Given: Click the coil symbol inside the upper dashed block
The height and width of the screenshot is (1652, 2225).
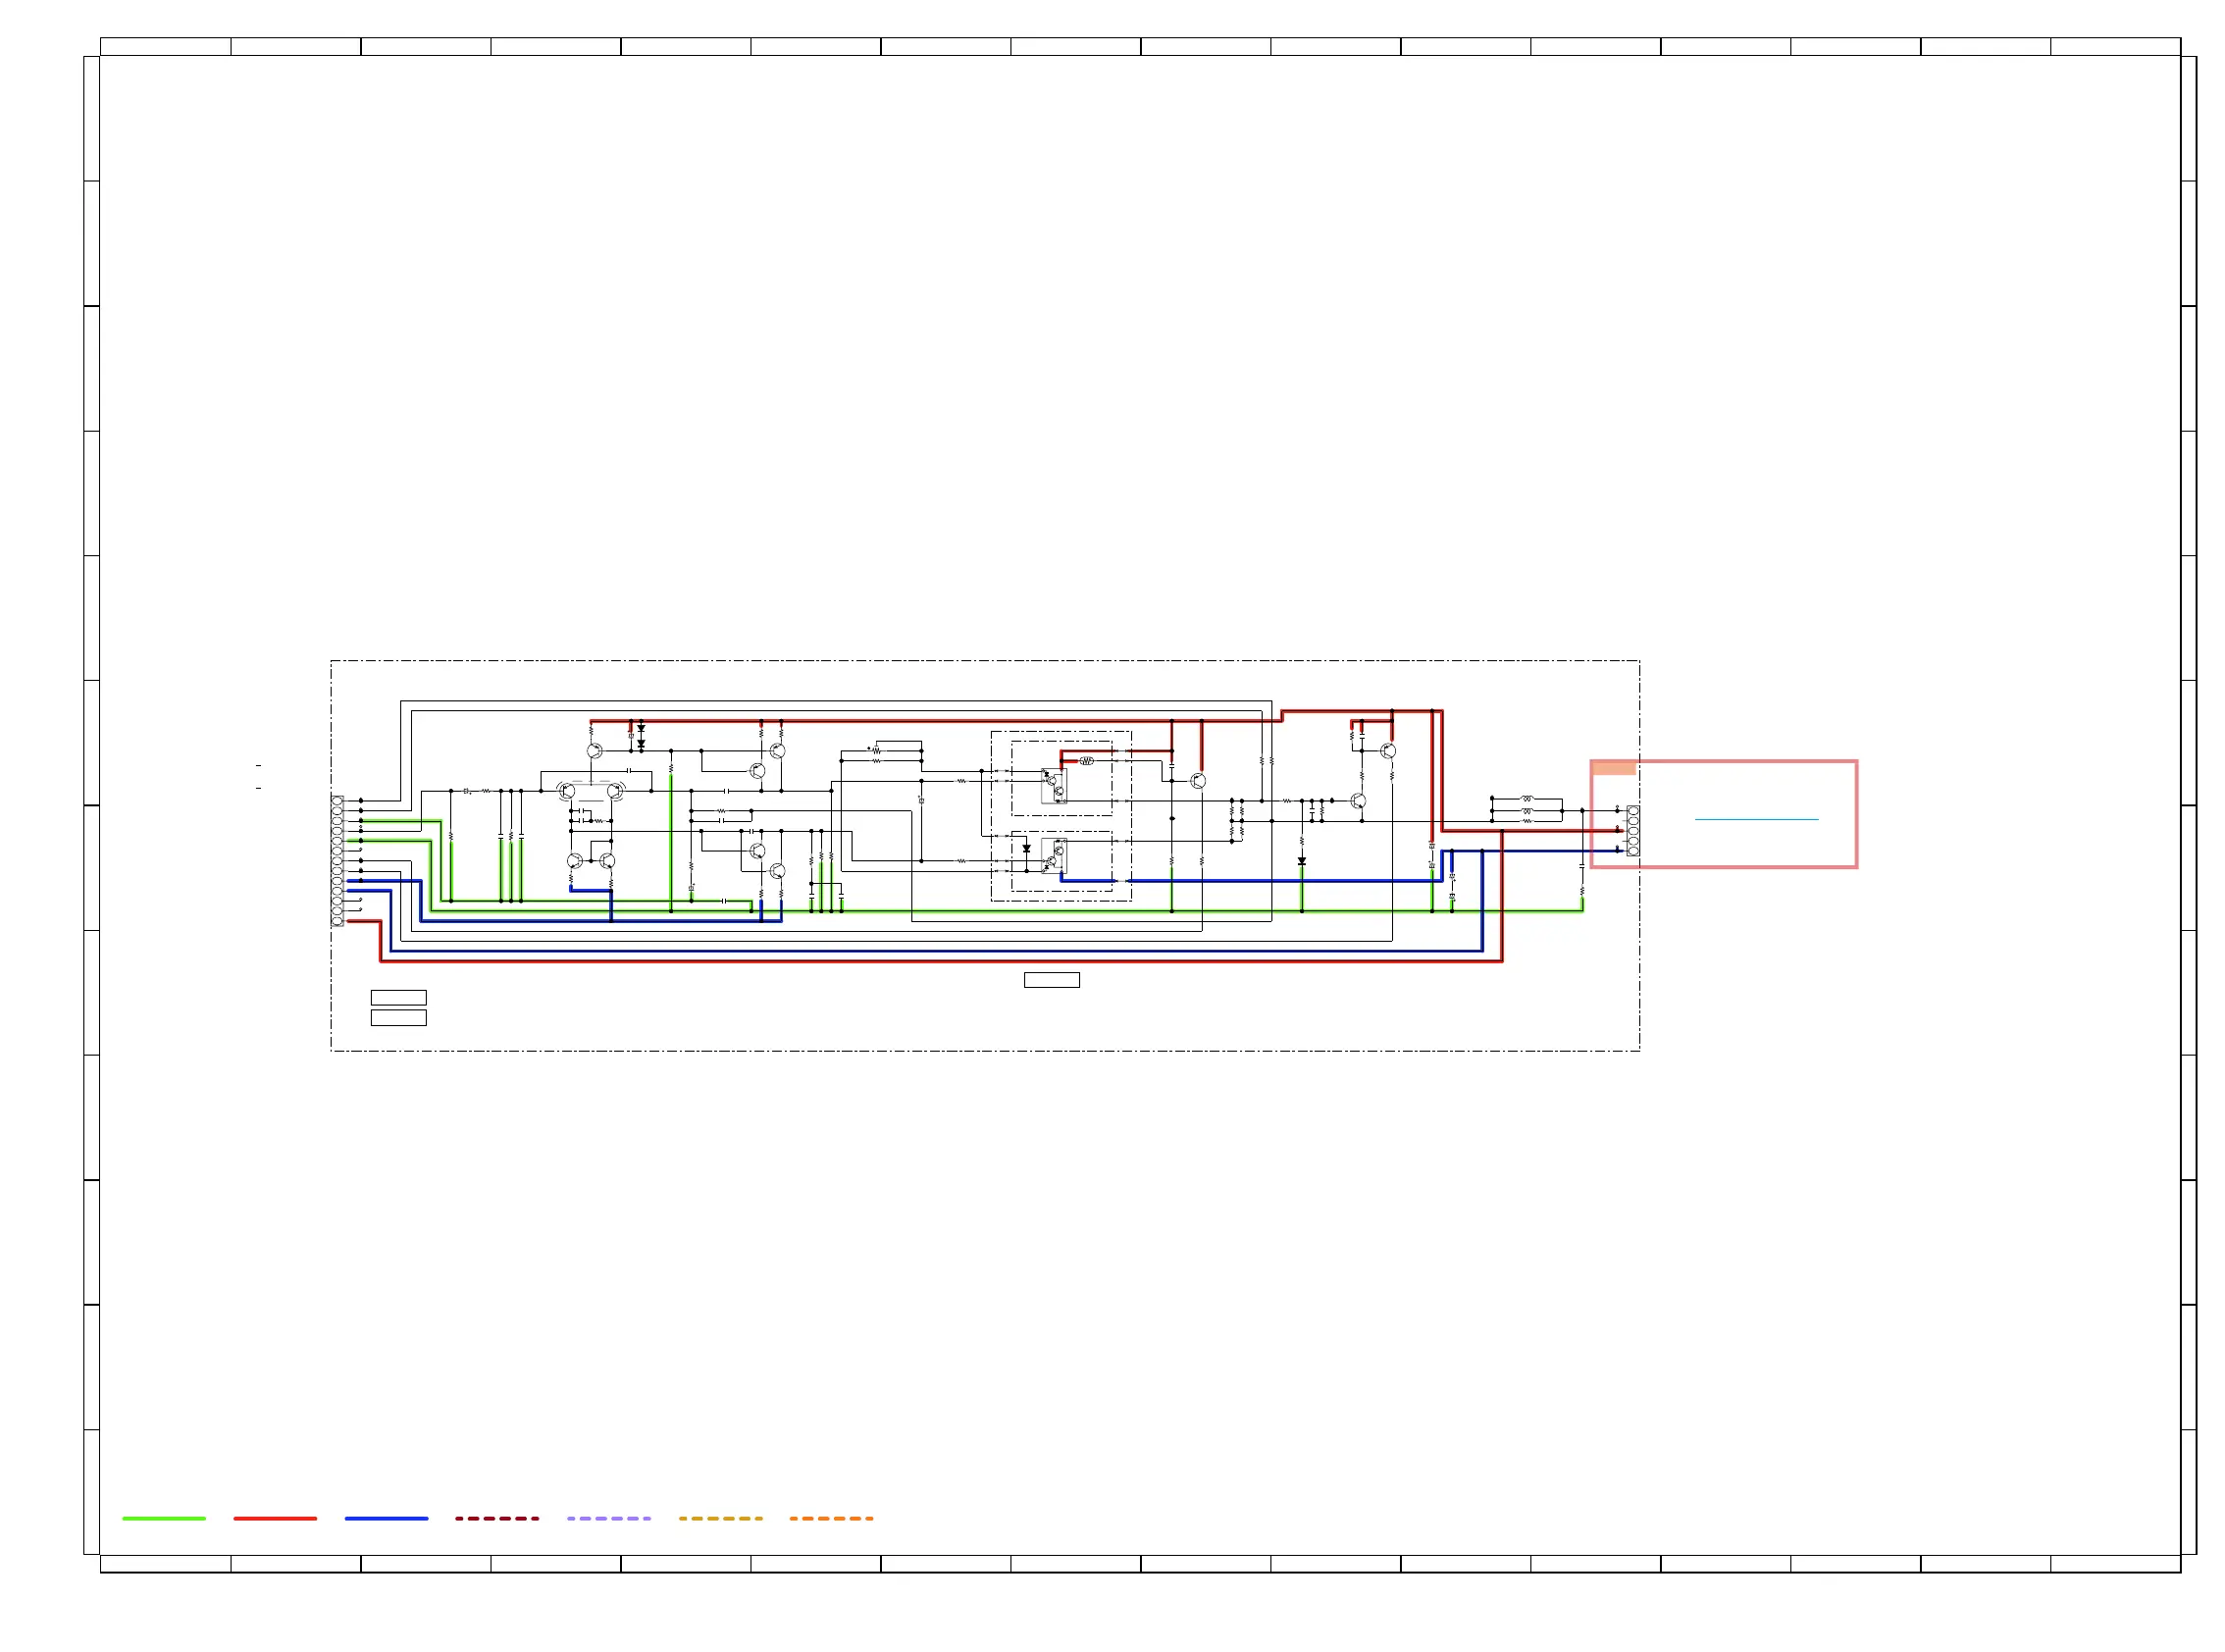Looking at the screenshot, I should click(x=1087, y=761).
